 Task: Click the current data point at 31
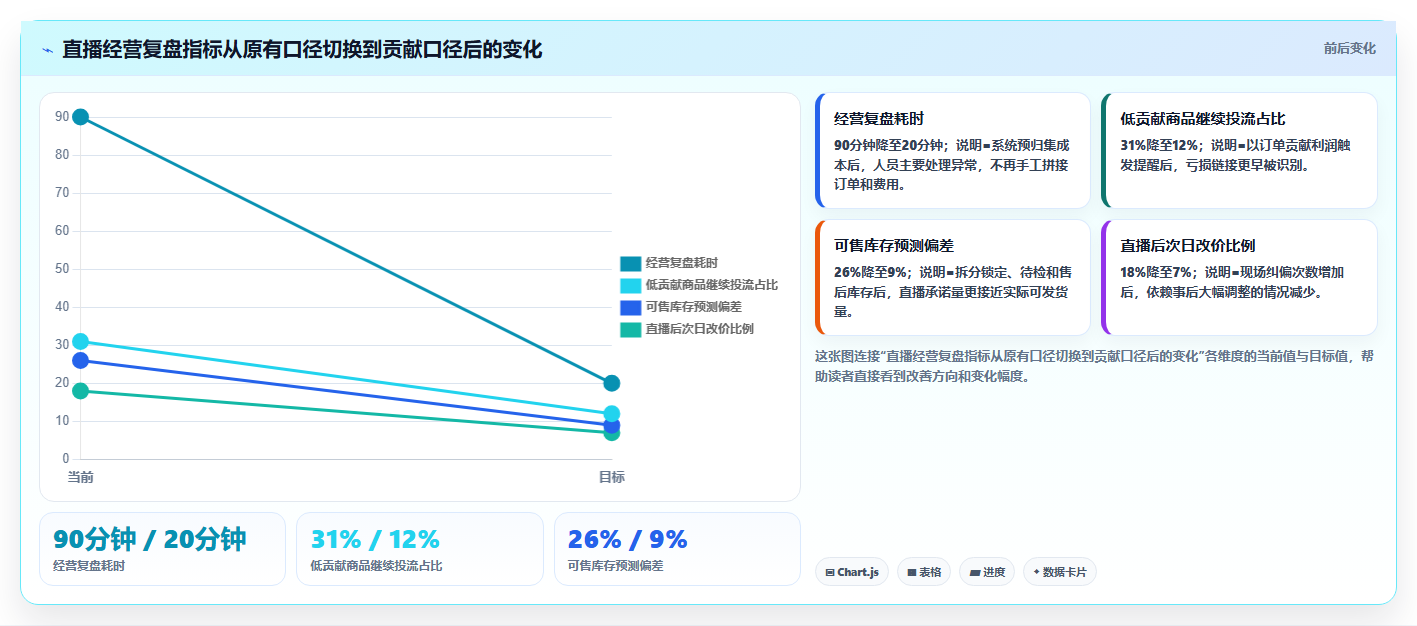81,341
